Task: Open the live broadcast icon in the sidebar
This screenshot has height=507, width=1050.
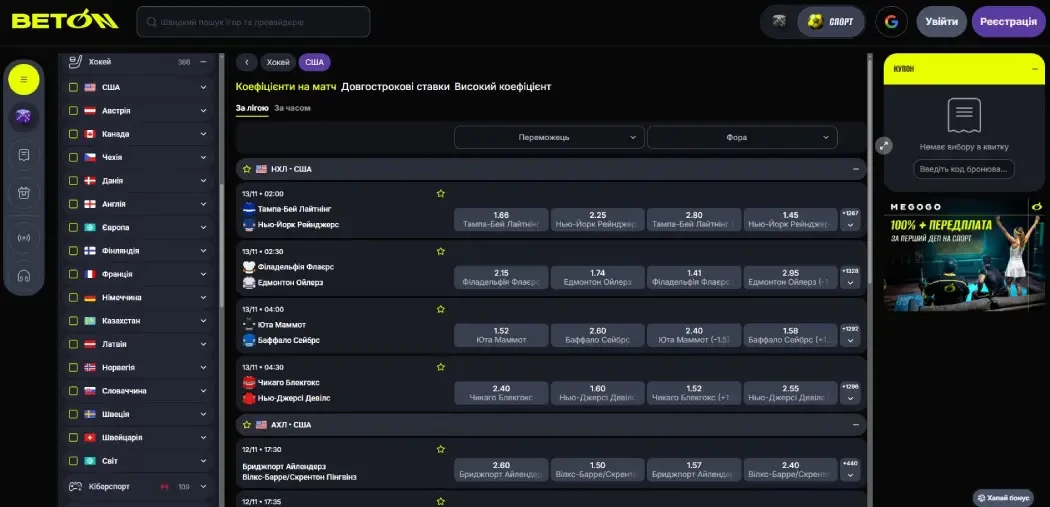Action: (24, 238)
